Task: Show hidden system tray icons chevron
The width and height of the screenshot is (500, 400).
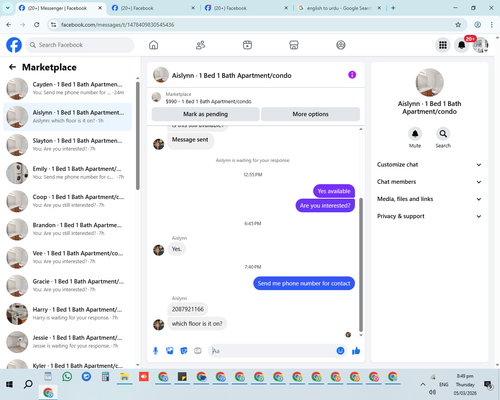Action: click(423, 384)
